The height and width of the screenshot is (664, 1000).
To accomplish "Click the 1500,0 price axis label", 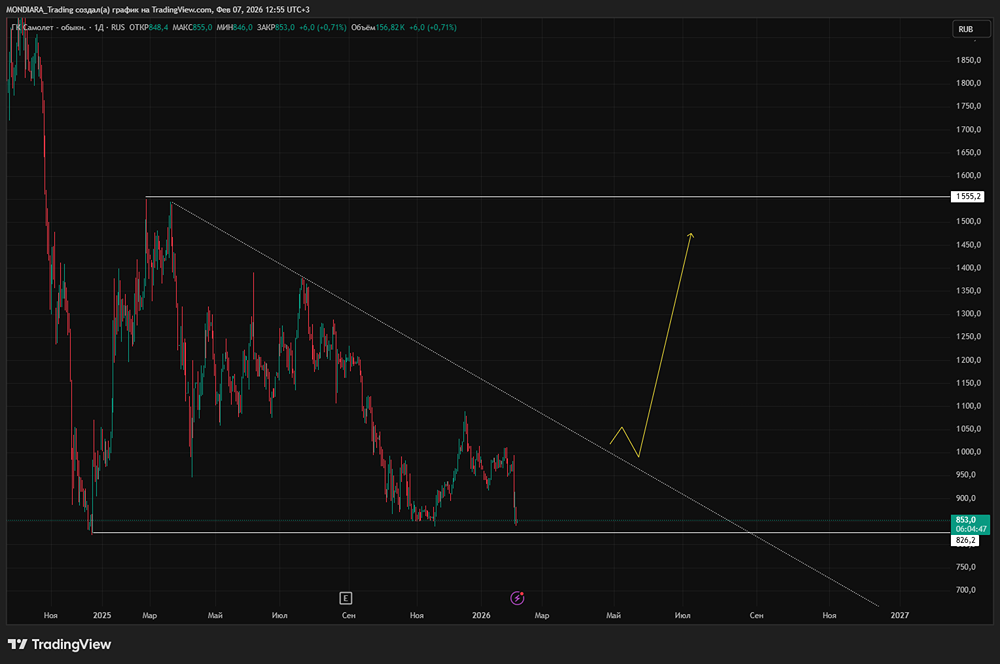I will [x=968, y=221].
